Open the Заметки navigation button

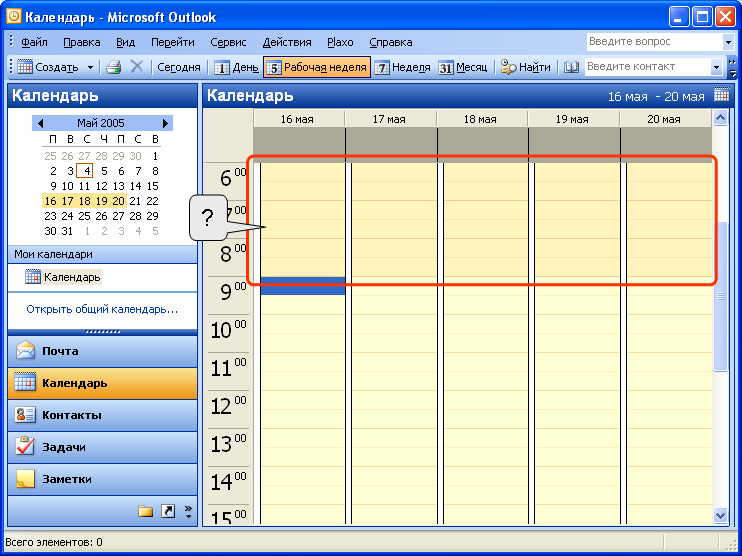(x=102, y=479)
